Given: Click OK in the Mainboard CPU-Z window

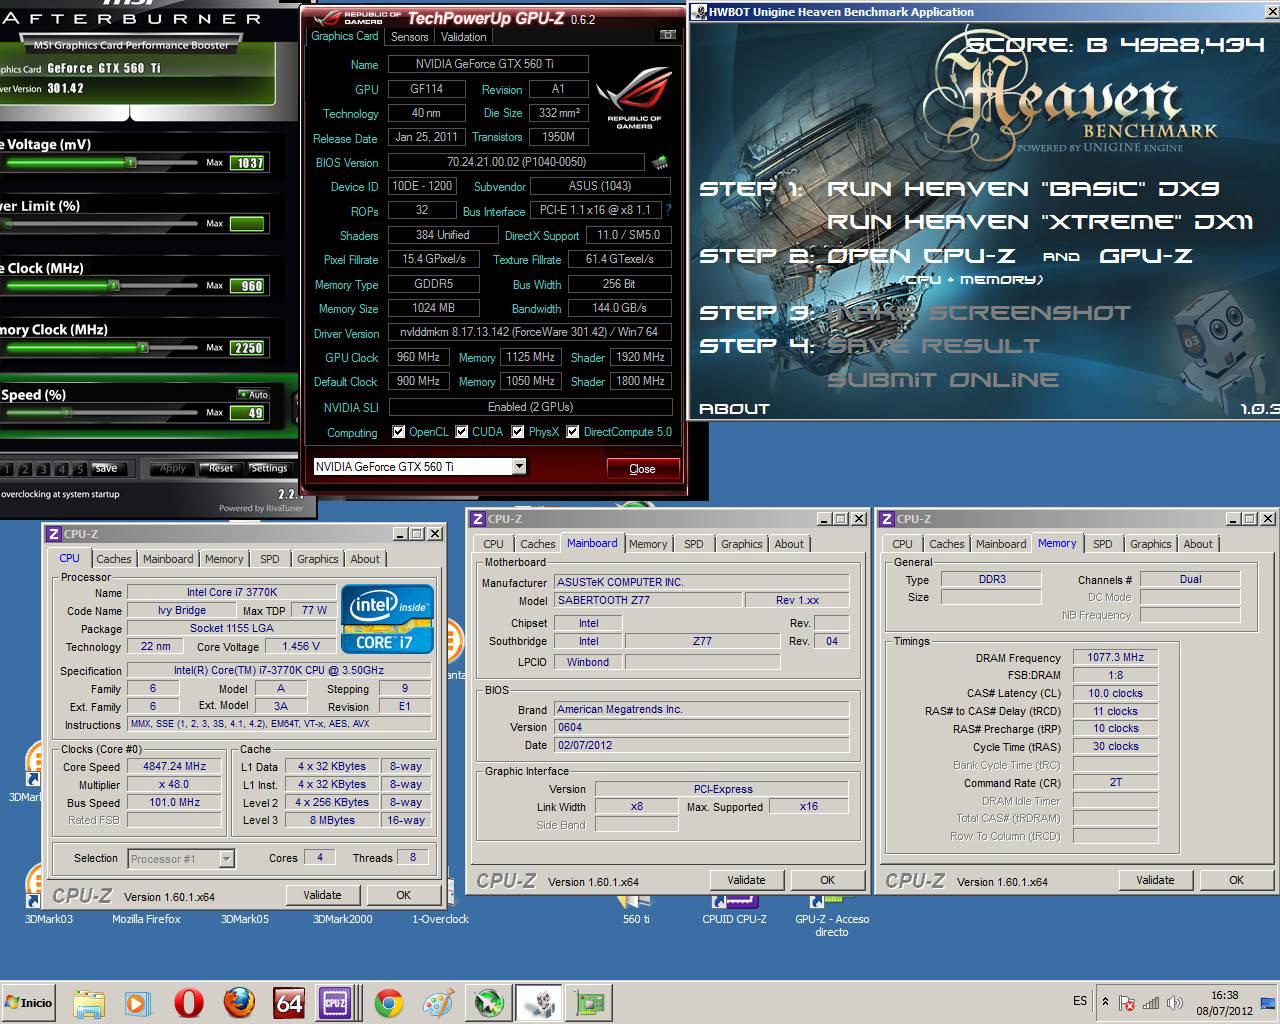Looking at the screenshot, I should (827, 880).
